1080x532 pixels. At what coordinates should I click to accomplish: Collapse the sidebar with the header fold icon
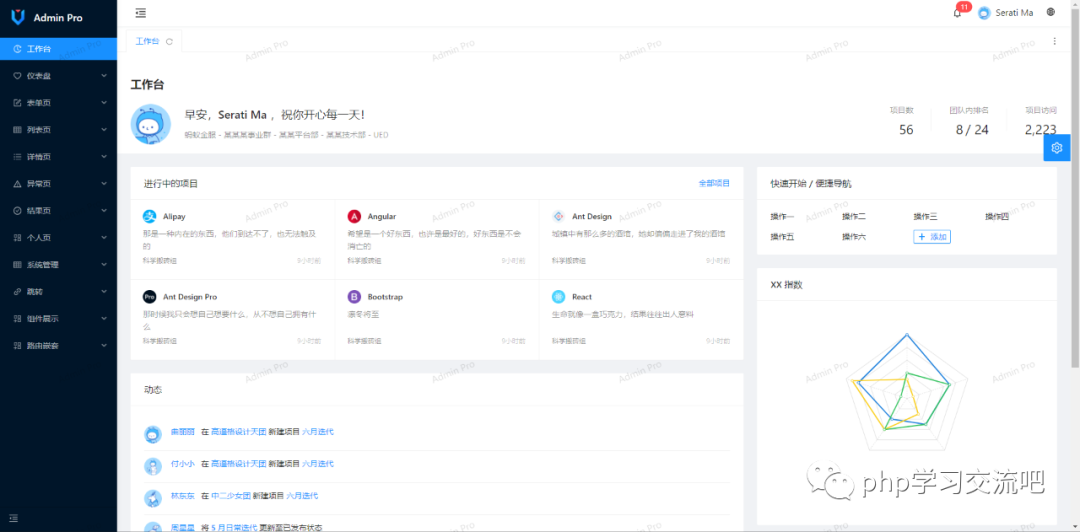(141, 12)
